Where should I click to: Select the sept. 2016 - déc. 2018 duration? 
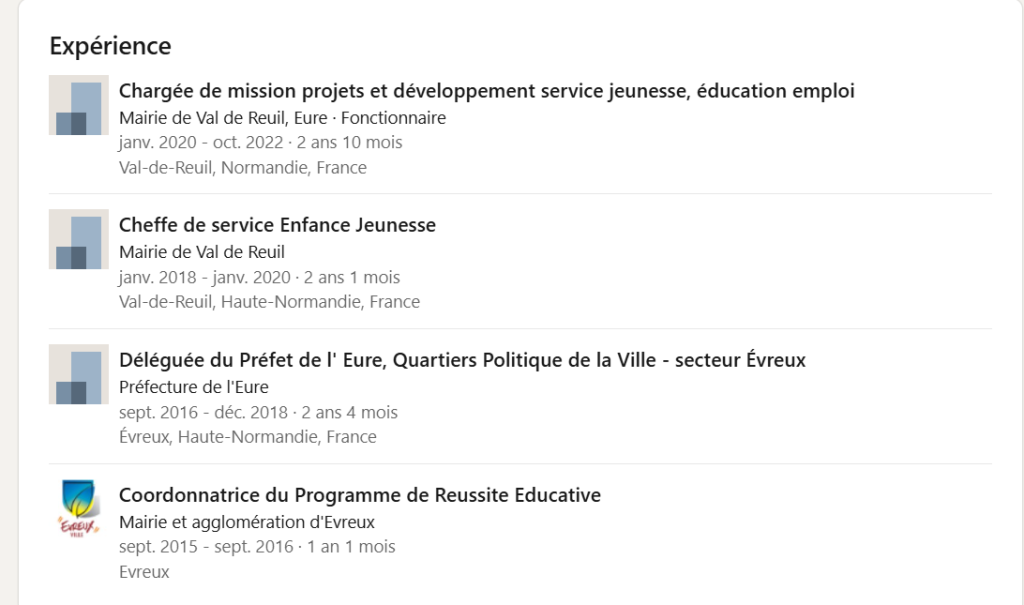pyautogui.click(x=257, y=412)
